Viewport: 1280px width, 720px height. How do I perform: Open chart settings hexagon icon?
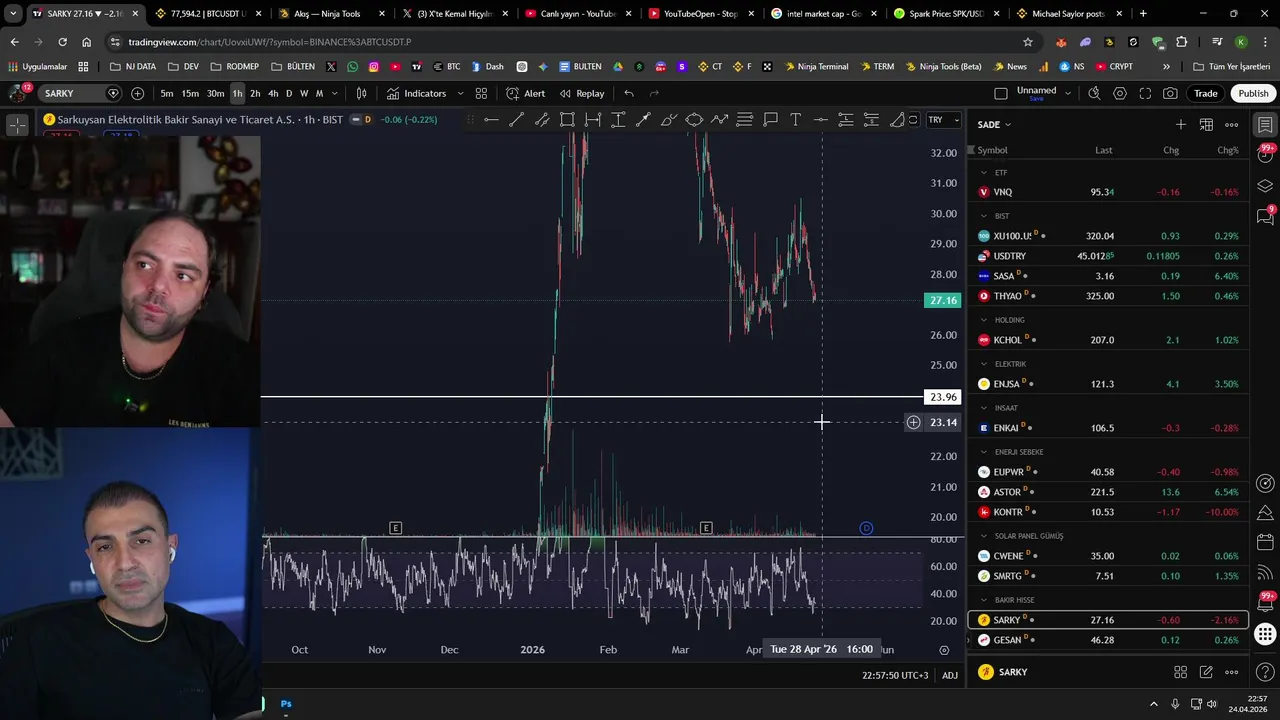[1119, 93]
